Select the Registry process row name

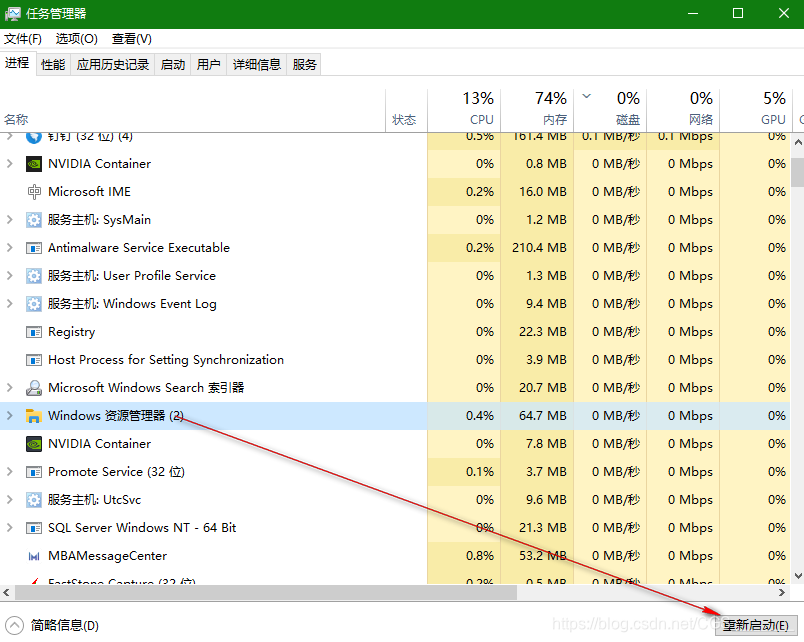point(72,332)
